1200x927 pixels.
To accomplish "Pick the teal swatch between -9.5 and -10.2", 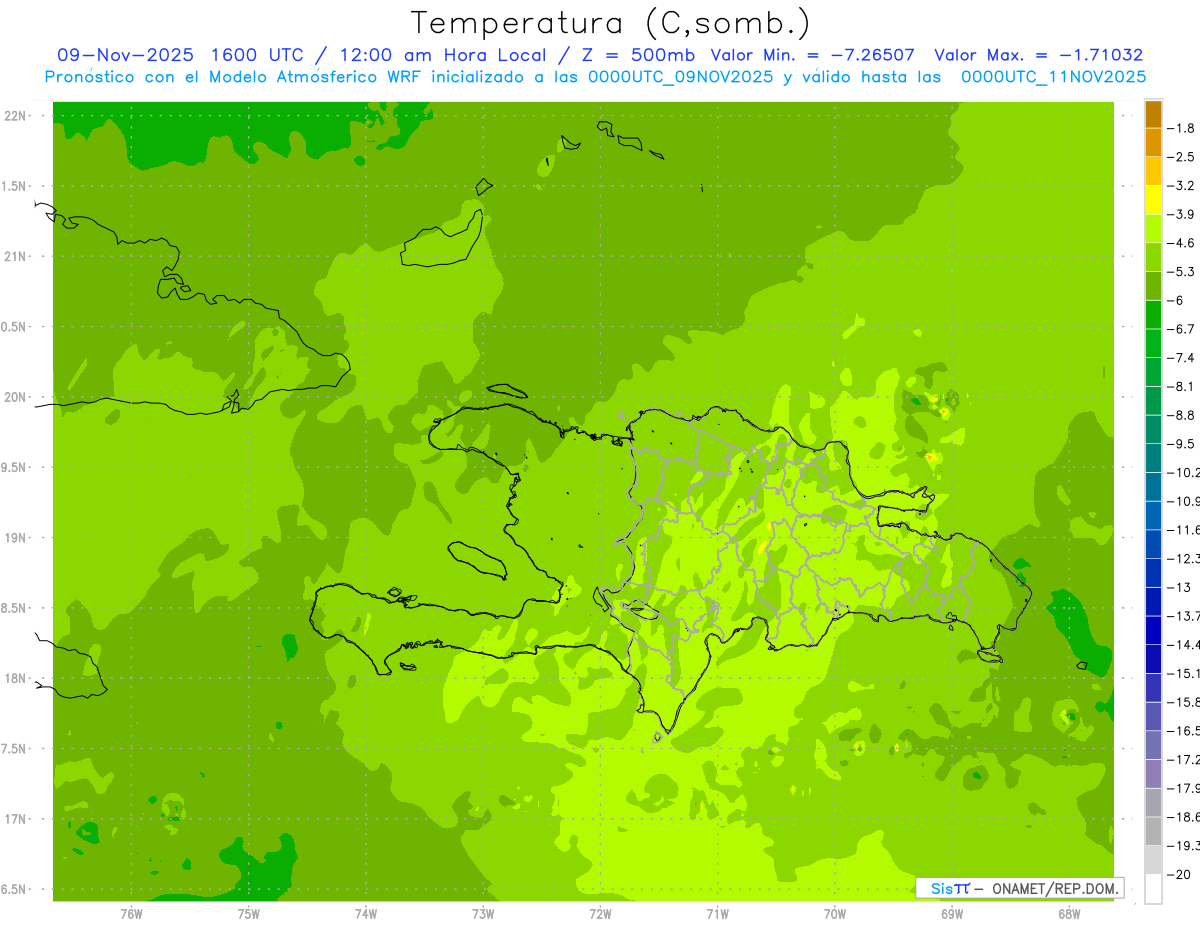I will pyautogui.click(x=1153, y=458).
